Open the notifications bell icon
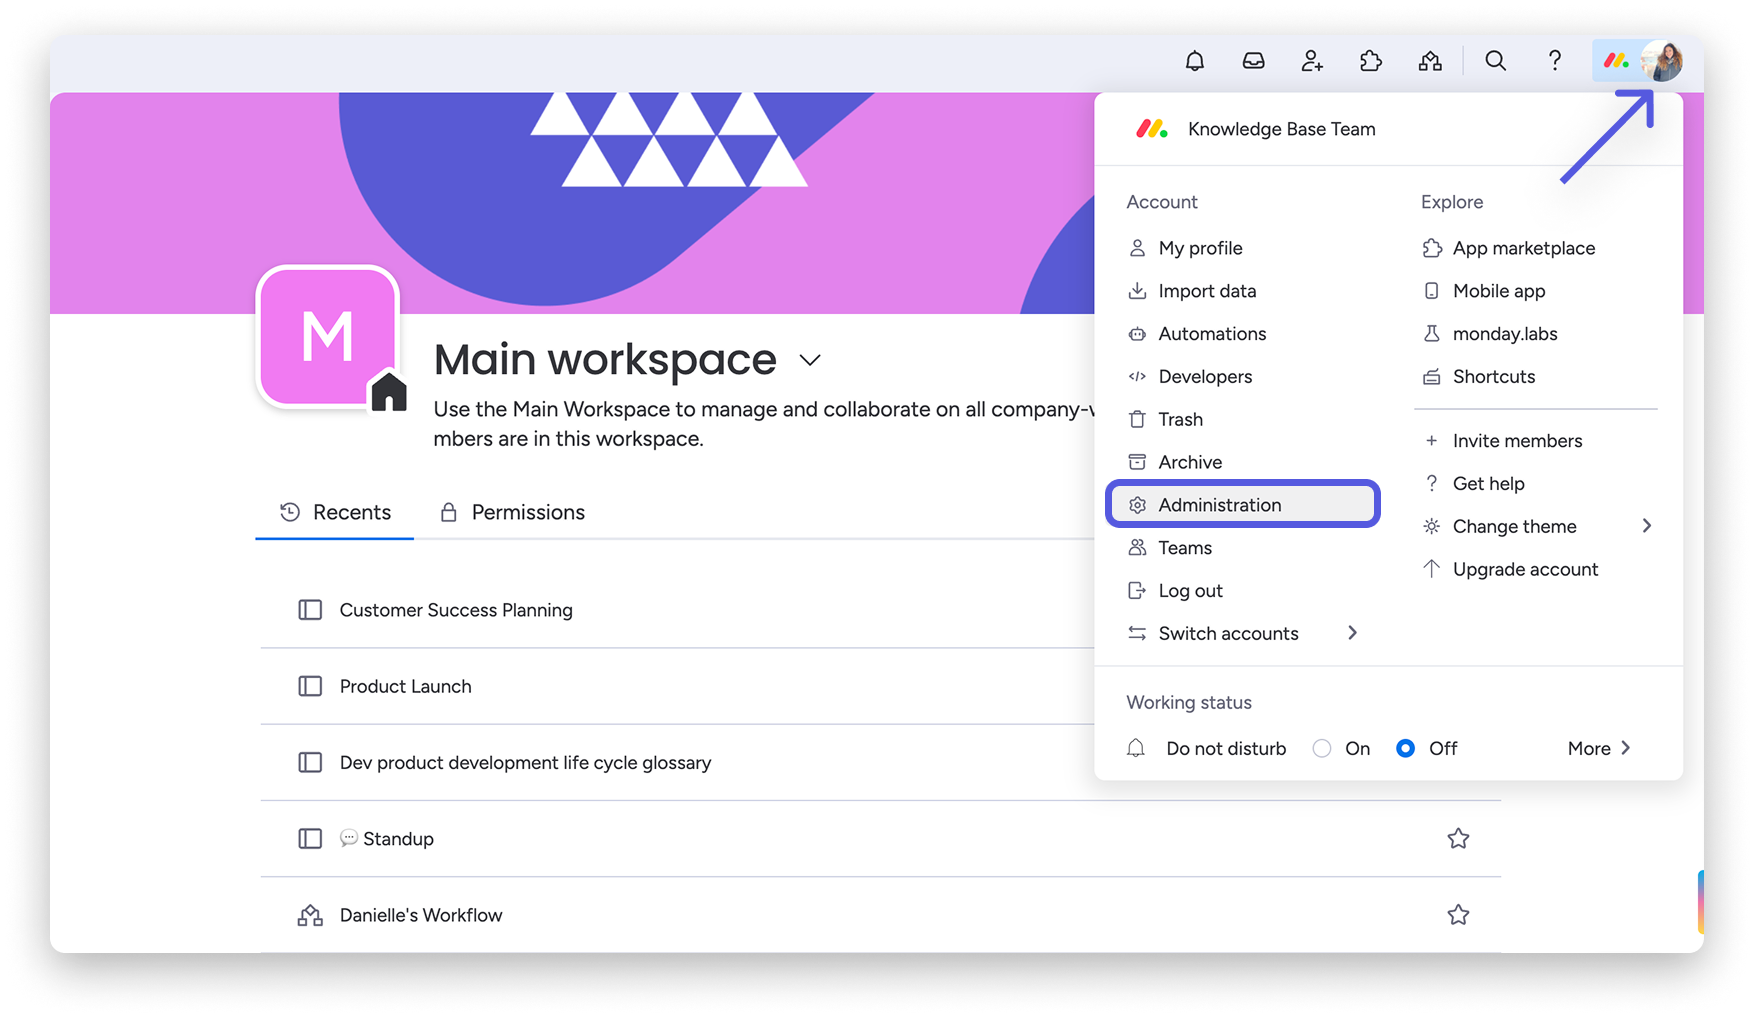Viewport: 1754px width, 1018px height. [x=1194, y=61]
